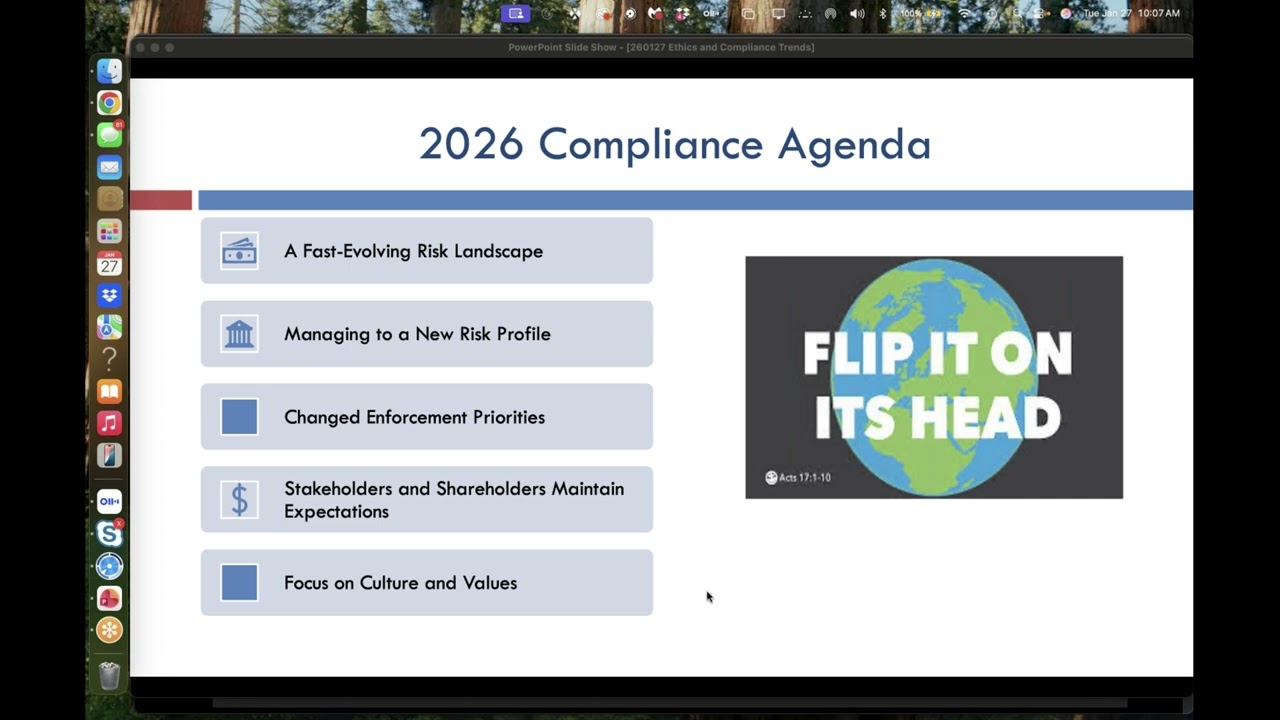Select 'Stakeholders and Shareholders Maintain Expectations' item
This screenshot has height=720, width=1280.
(427, 500)
